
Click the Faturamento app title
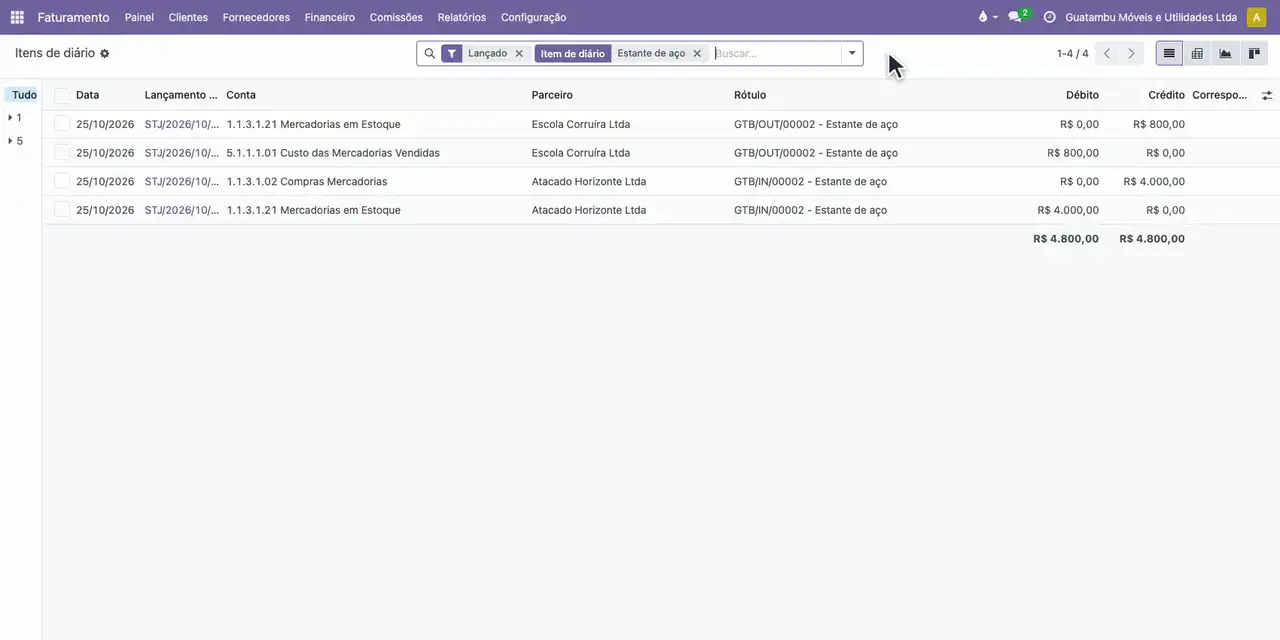pyautogui.click(x=74, y=17)
